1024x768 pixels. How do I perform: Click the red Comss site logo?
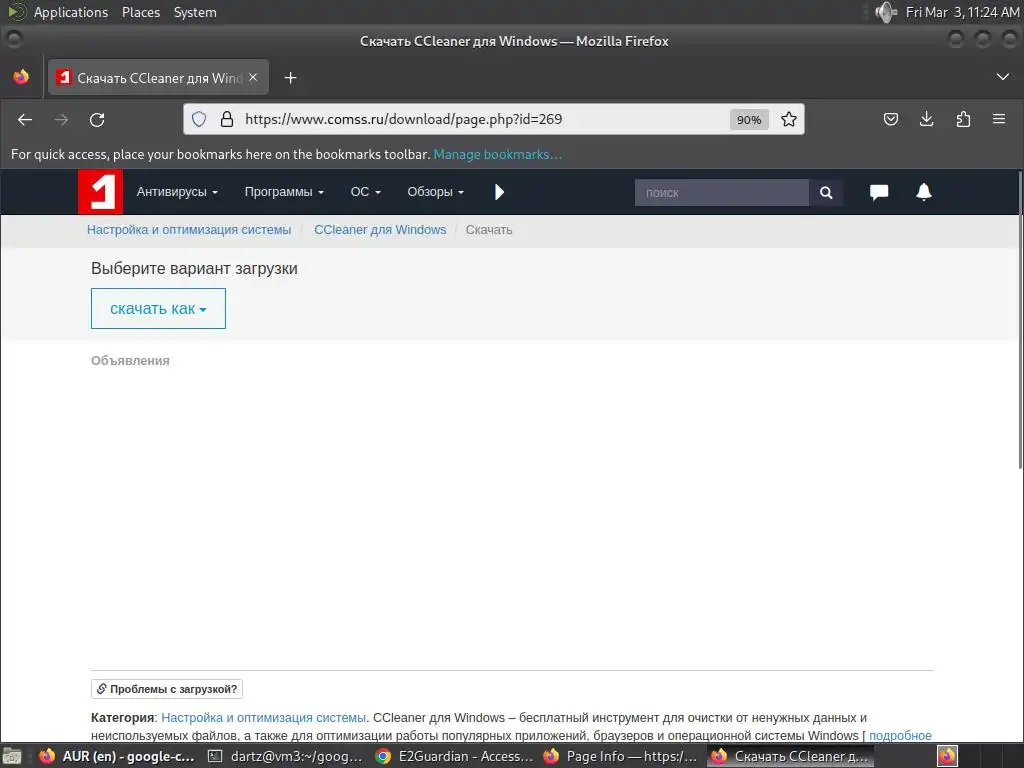pyautogui.click(x=100, y=192)
